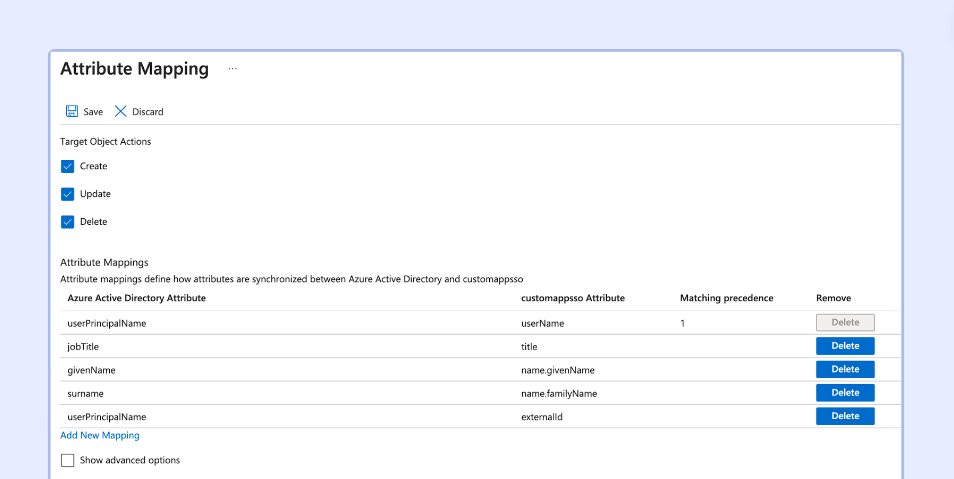Delete the surname mapping row
Image resolution: width=954 pixels, height=479 pixels.
click(845, 393)
